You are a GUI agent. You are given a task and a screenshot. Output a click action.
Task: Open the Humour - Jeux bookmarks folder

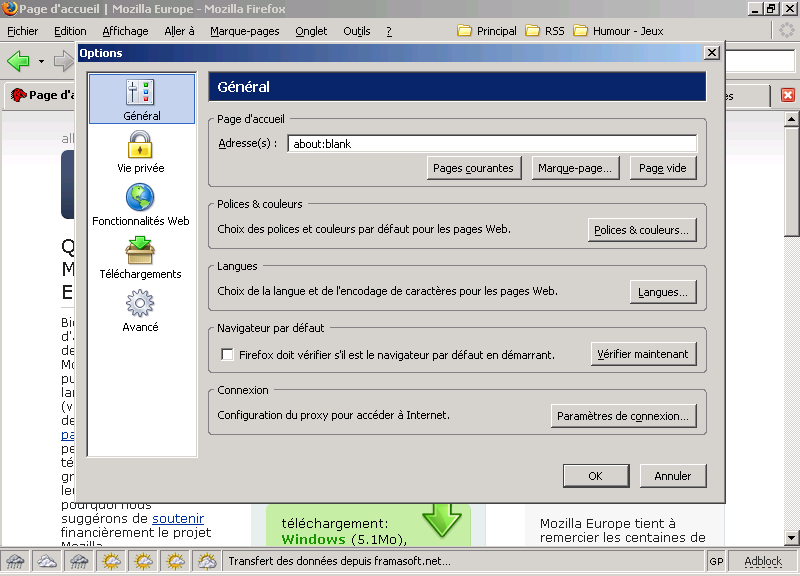point(618,31)
